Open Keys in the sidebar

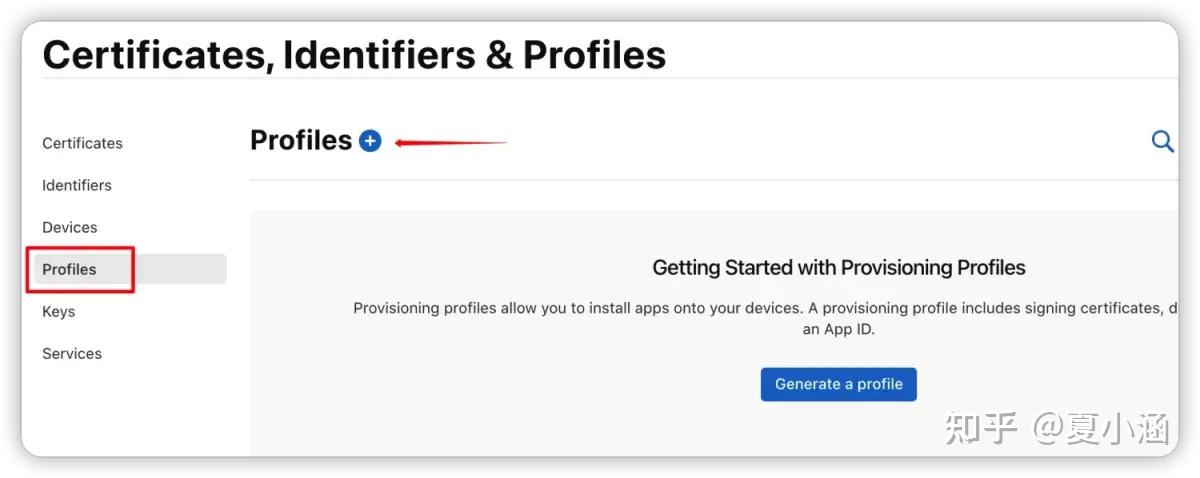point(59,311)
